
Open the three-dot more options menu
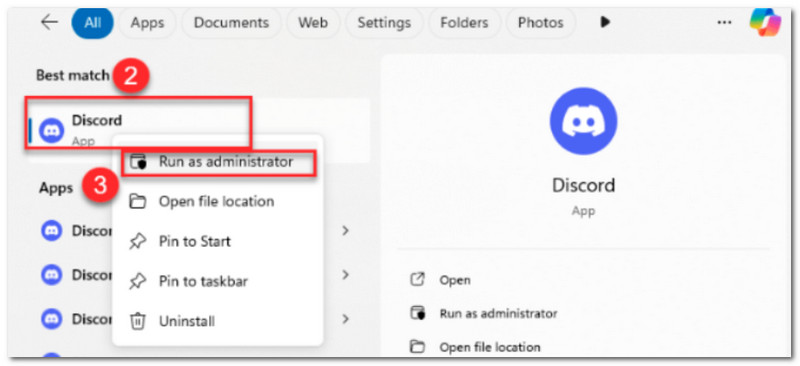724,22
